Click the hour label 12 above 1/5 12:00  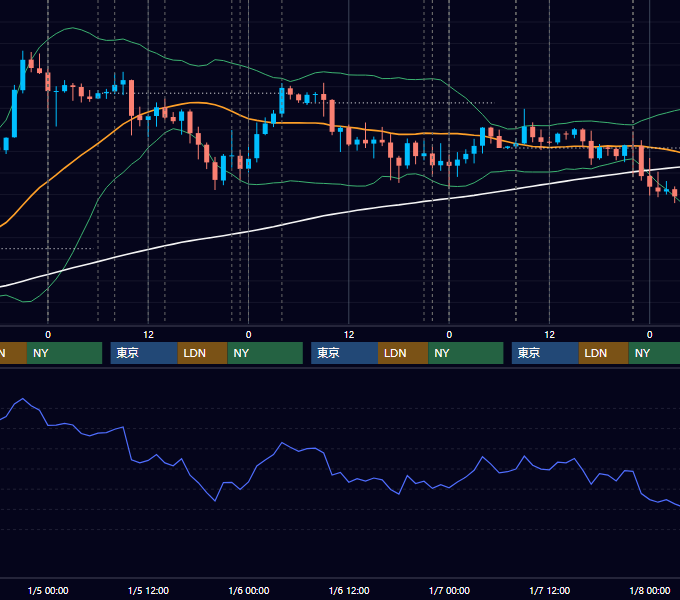click(148, 335)
